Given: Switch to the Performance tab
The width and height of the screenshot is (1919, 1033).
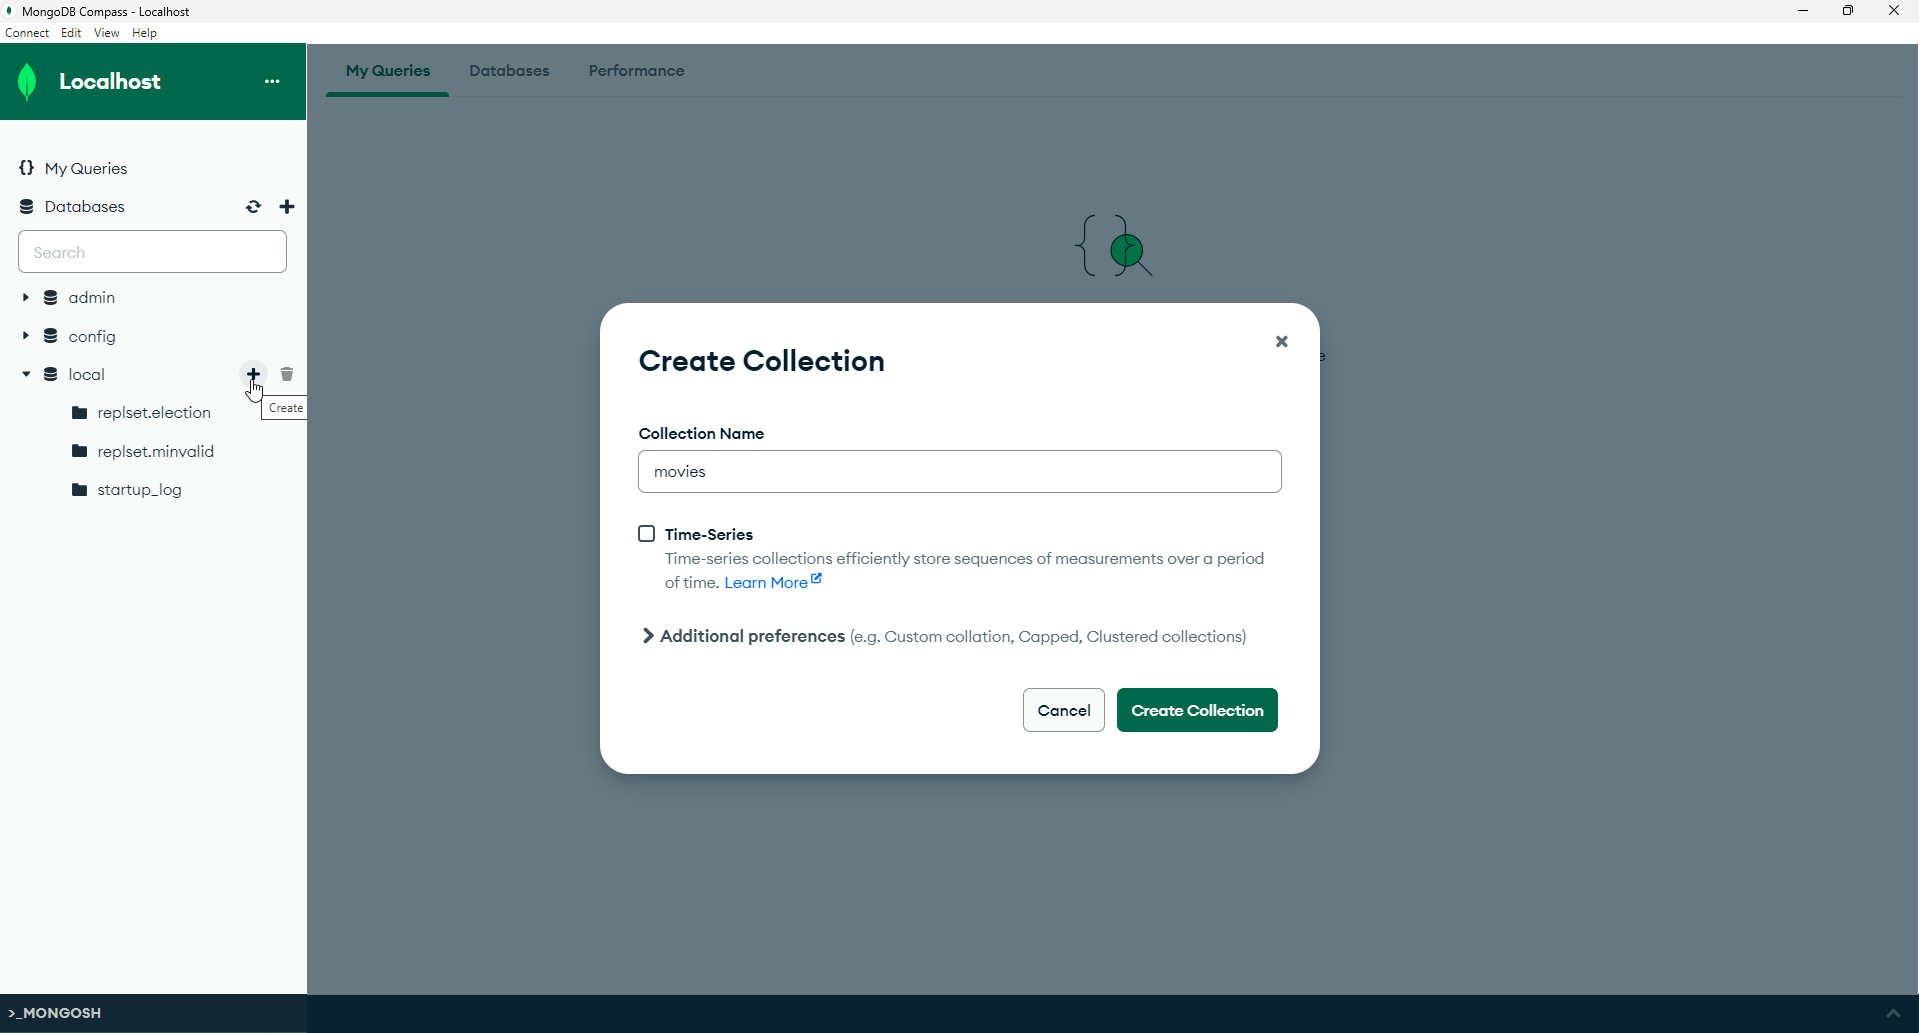Looking at the screenshot, I should click(636, 70).
